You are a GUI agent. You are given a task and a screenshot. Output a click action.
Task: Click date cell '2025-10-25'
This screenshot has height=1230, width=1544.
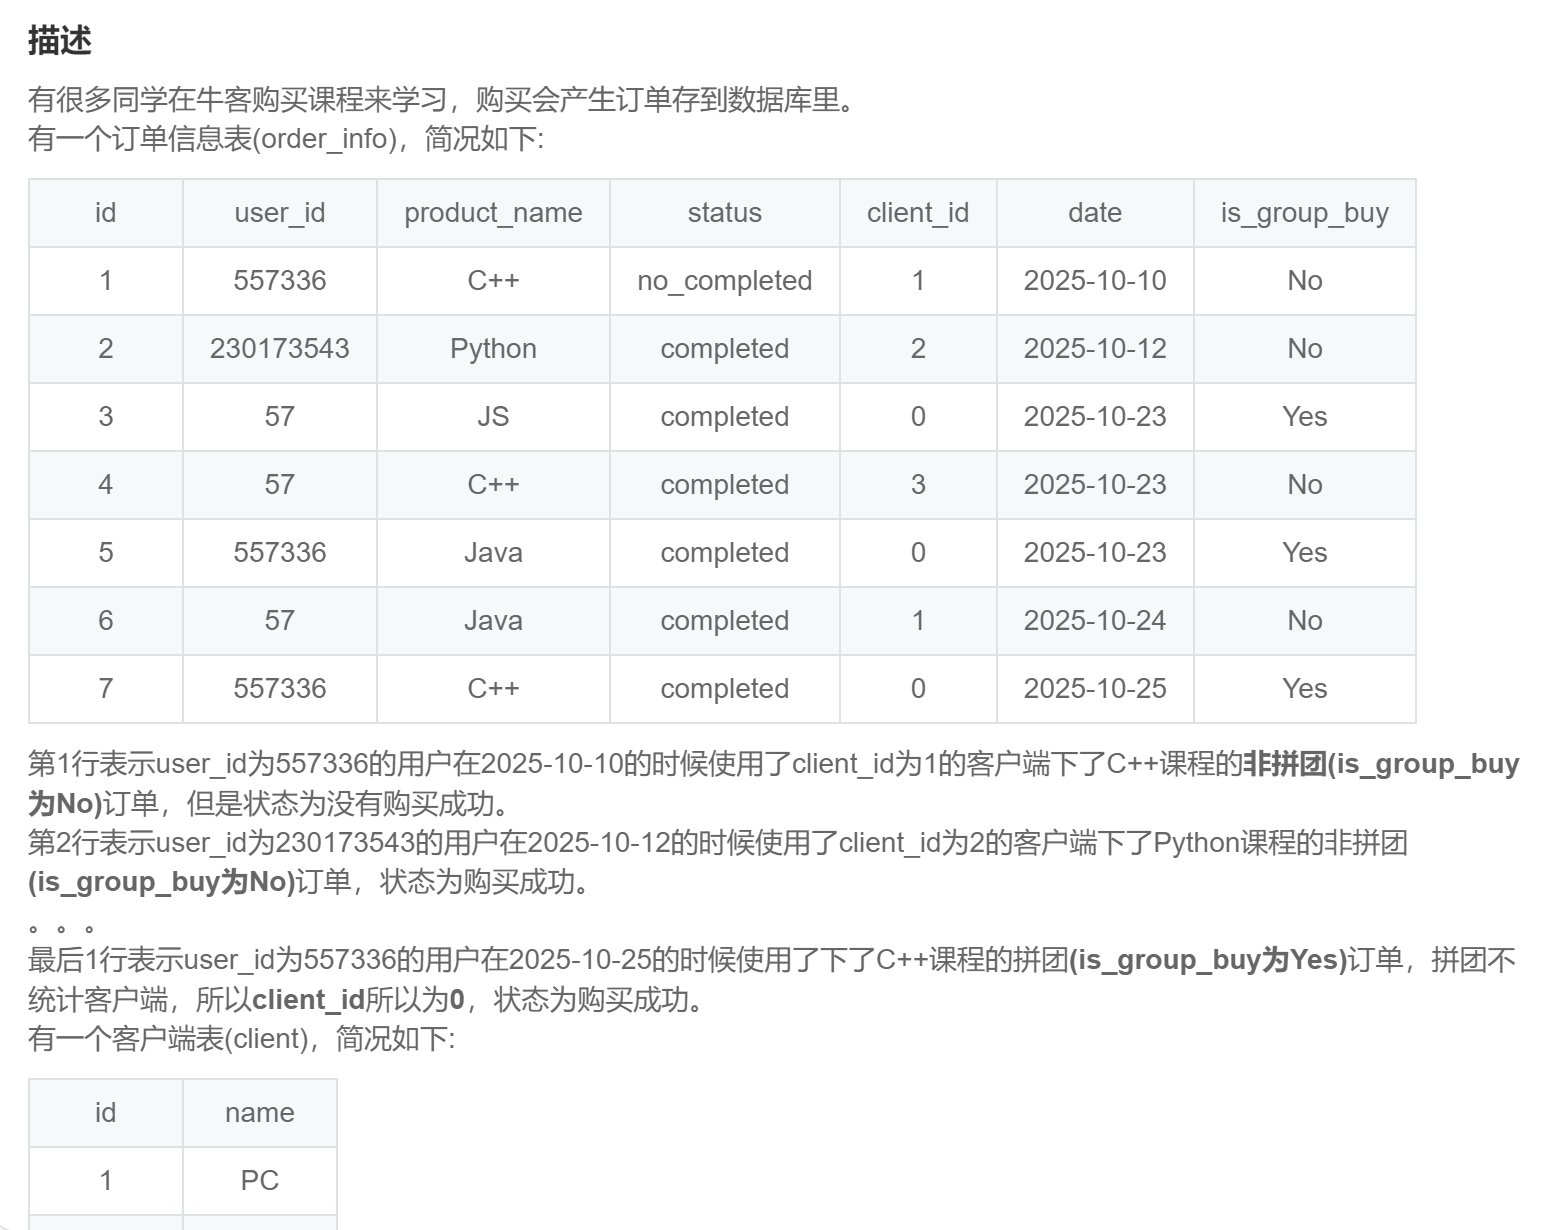pyautogui.click(x=1095, y=689)
